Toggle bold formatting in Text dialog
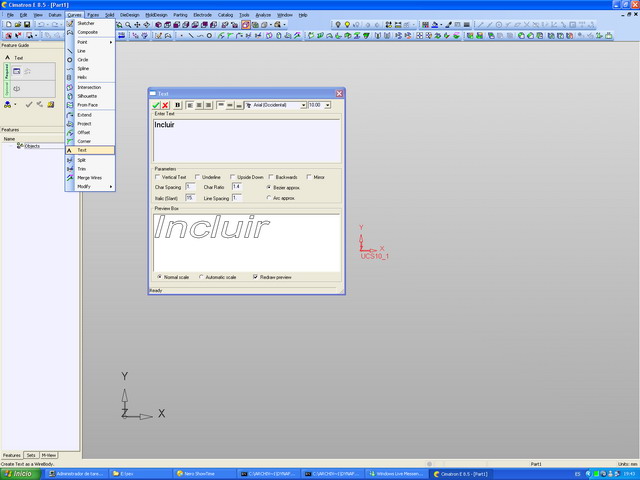This screenshot has width=640, height=480. (x=178, y=104)
